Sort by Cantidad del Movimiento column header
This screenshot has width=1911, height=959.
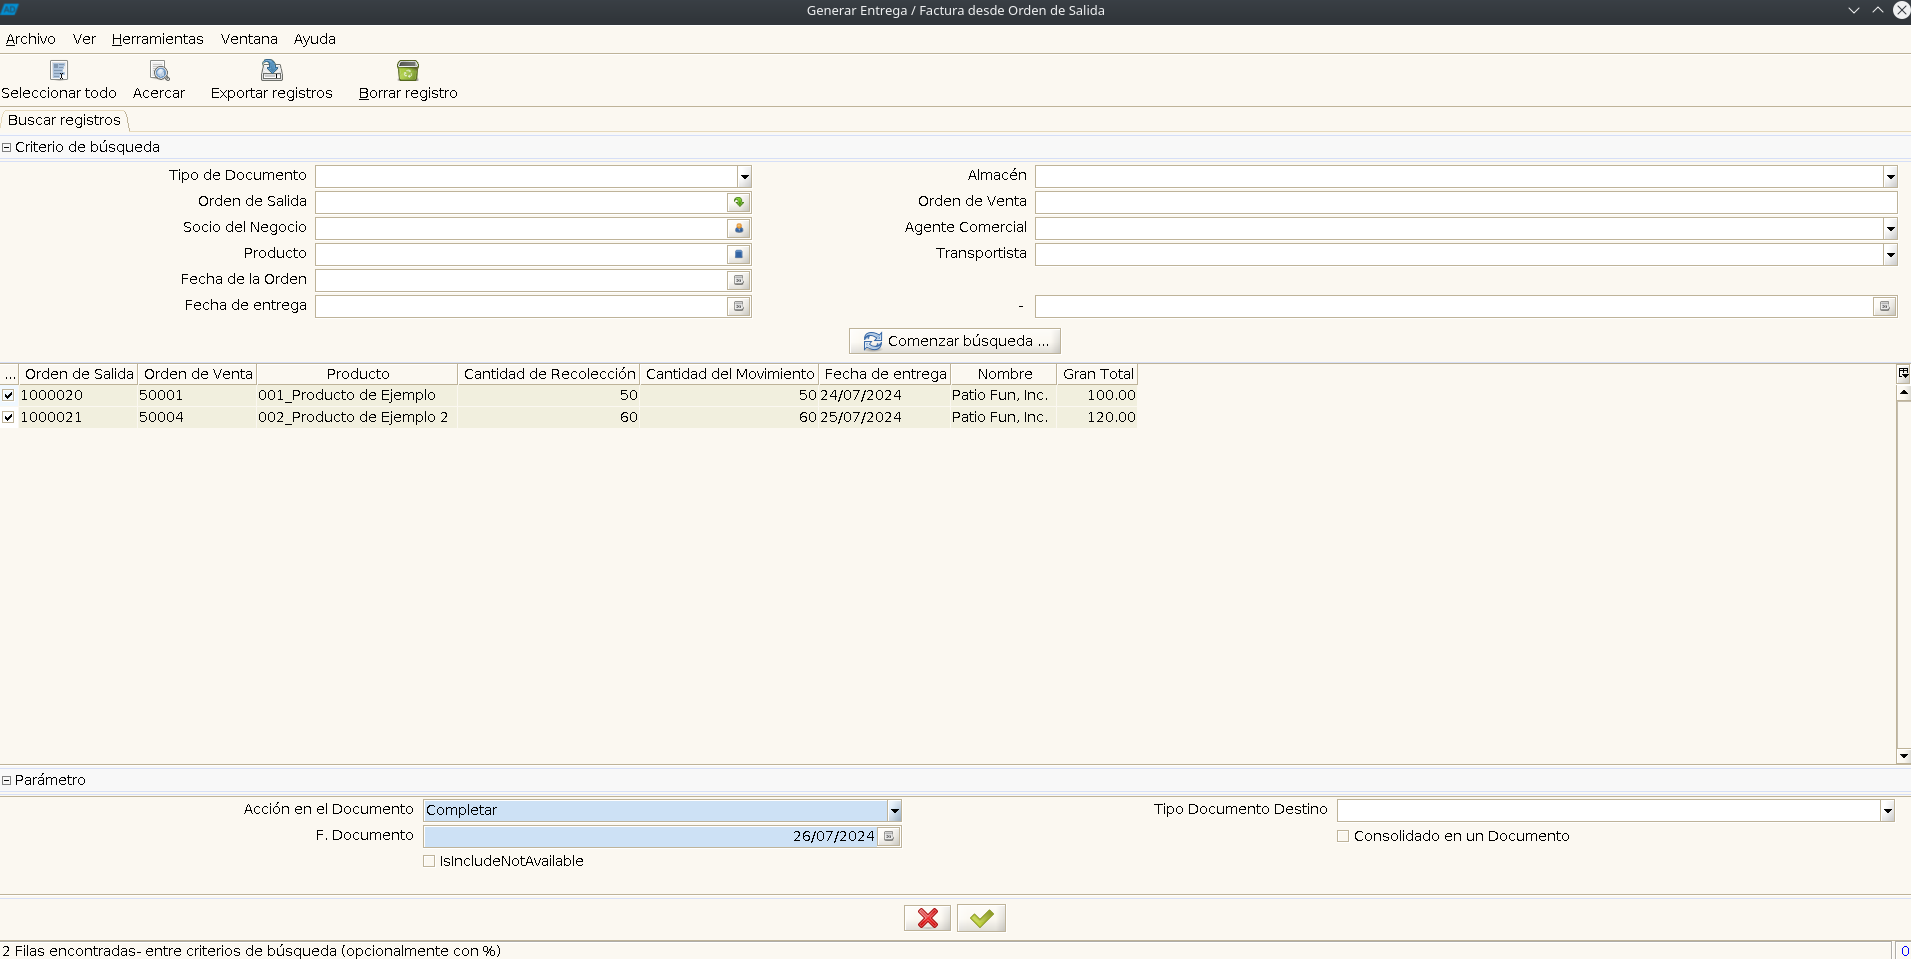coord(730,374)
